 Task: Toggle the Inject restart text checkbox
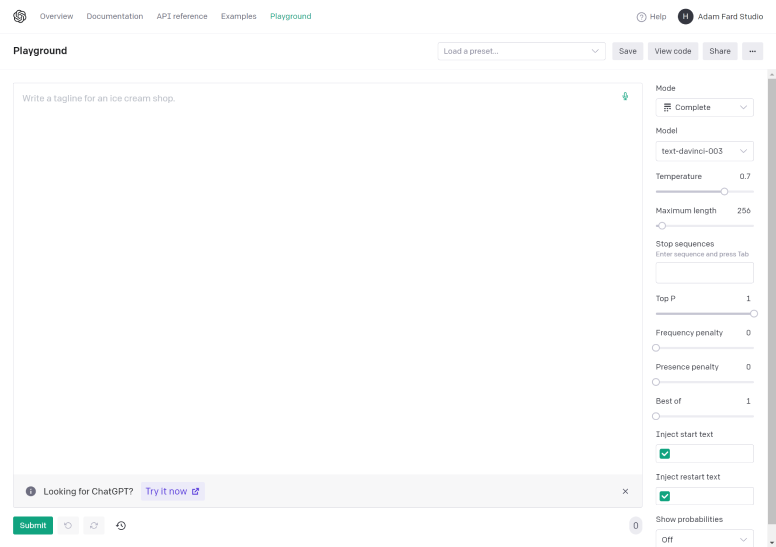click(665, 496)
